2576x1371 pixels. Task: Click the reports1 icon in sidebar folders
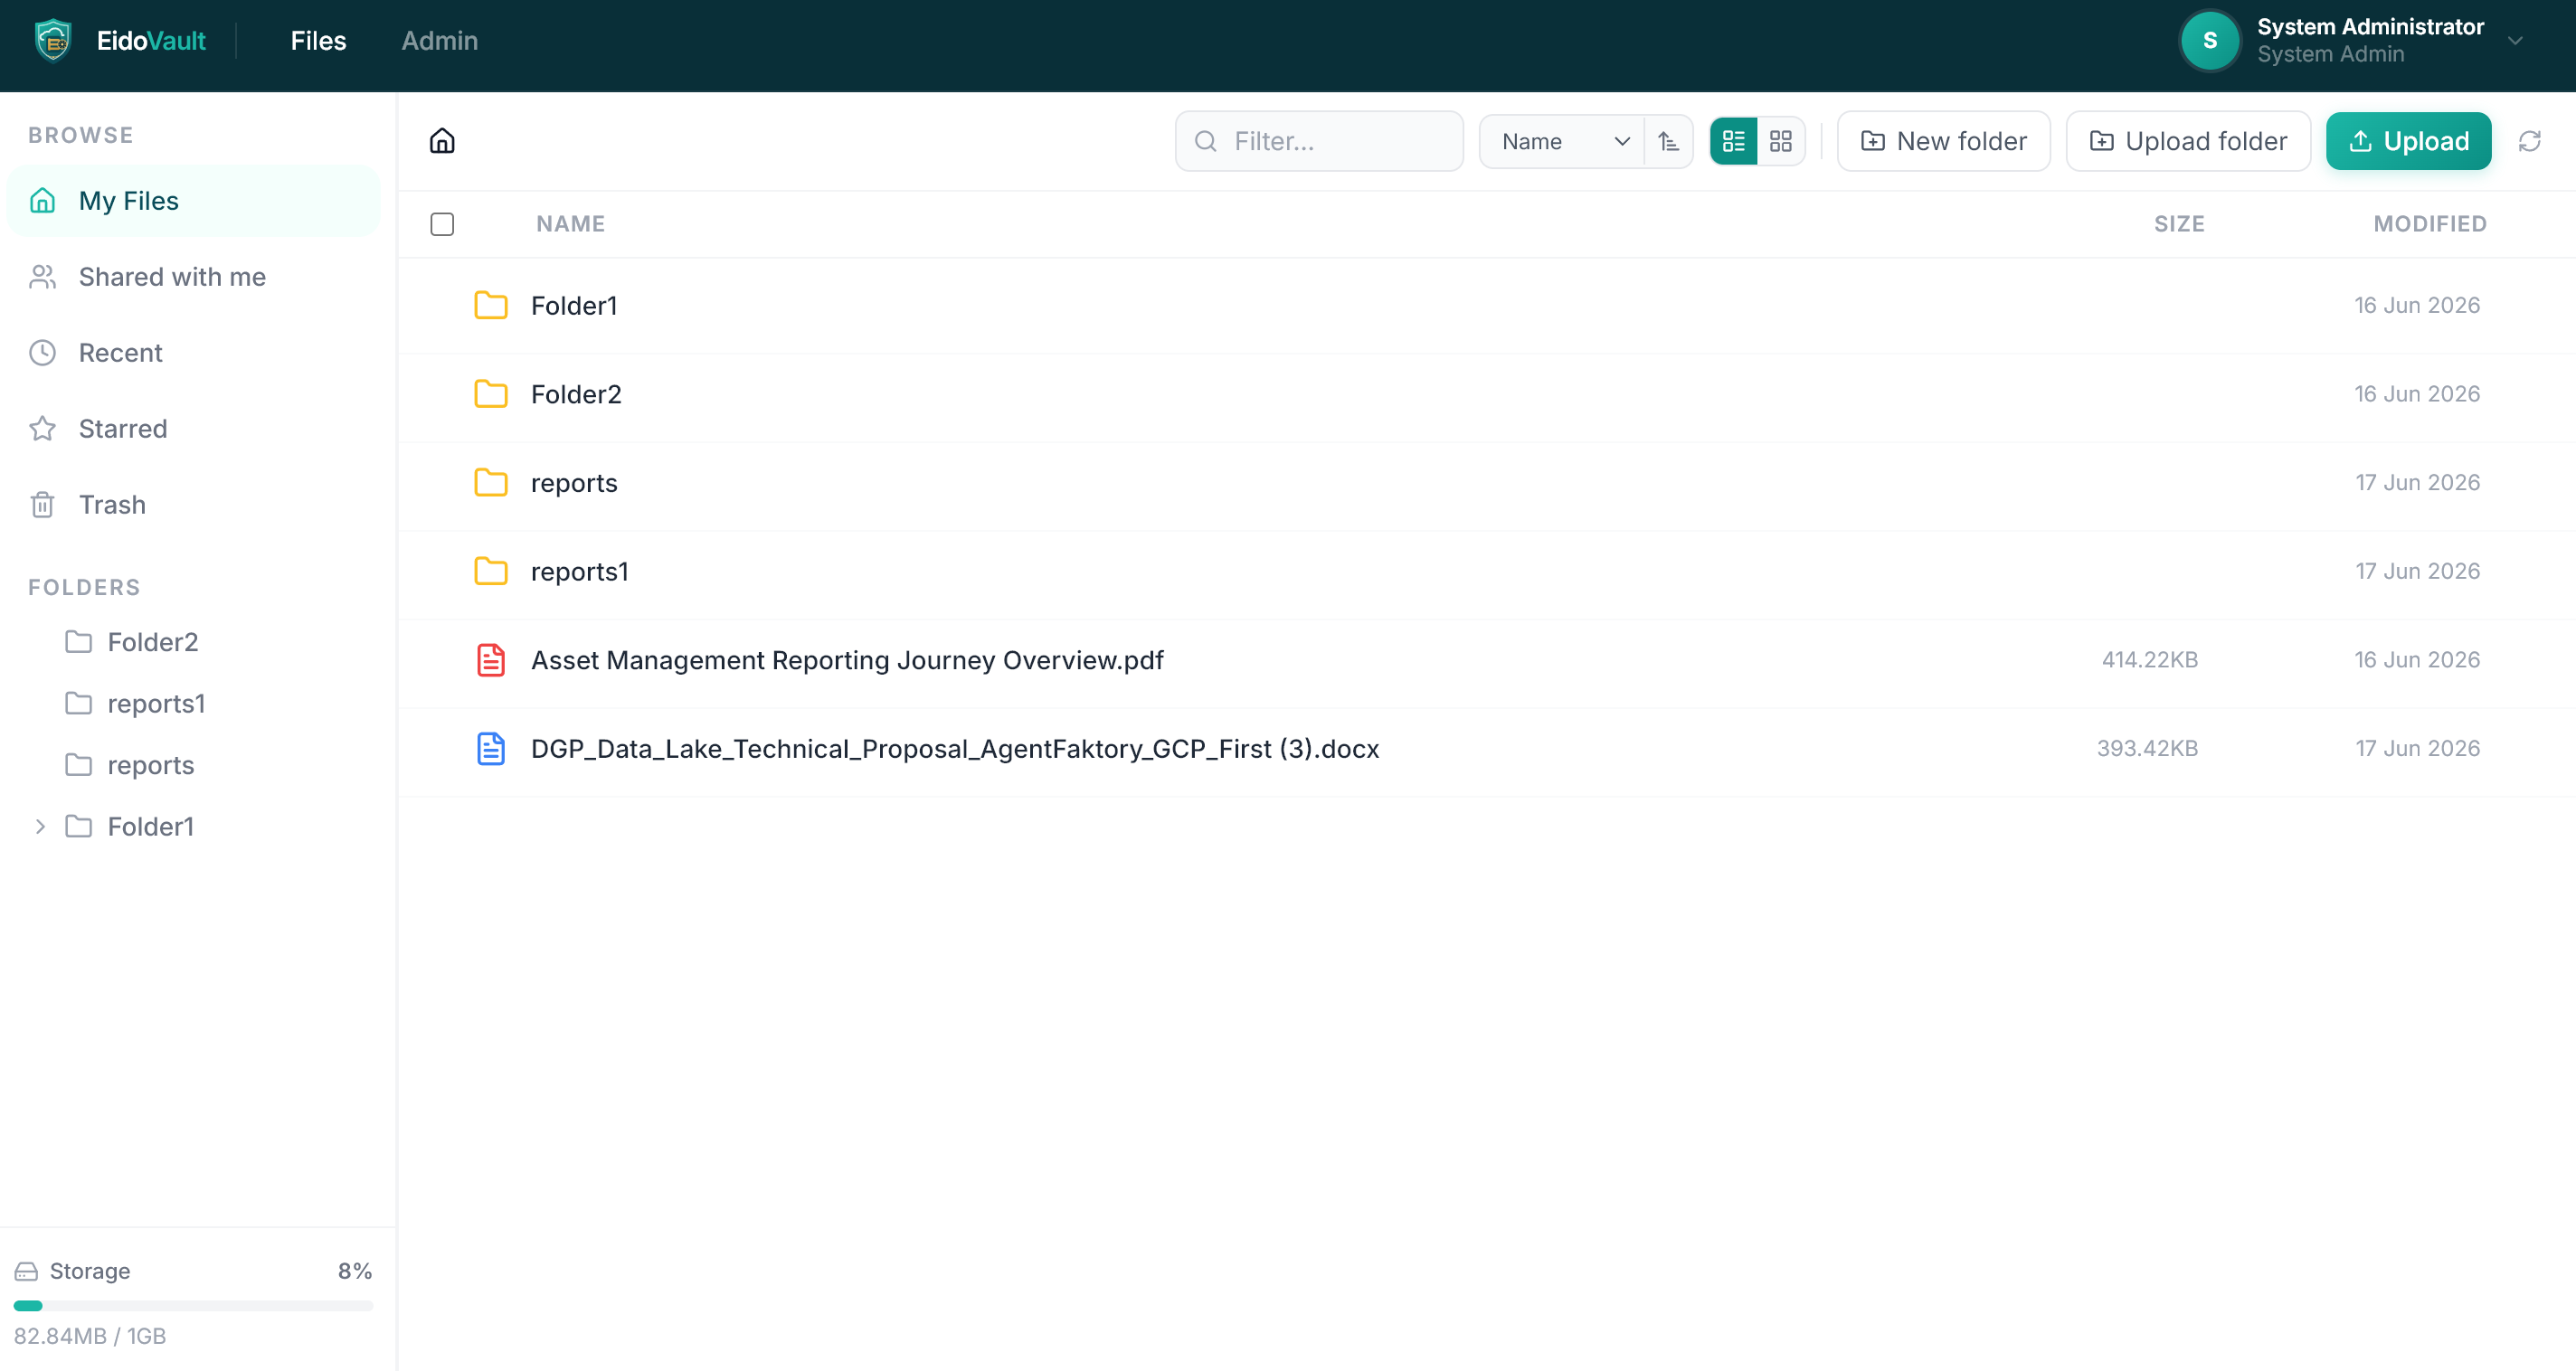tap(78, 703)
